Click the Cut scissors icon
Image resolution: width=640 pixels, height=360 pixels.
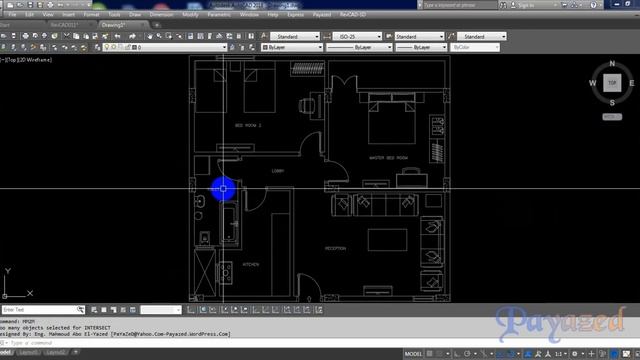pyautogui.click(x=66, y=36)
